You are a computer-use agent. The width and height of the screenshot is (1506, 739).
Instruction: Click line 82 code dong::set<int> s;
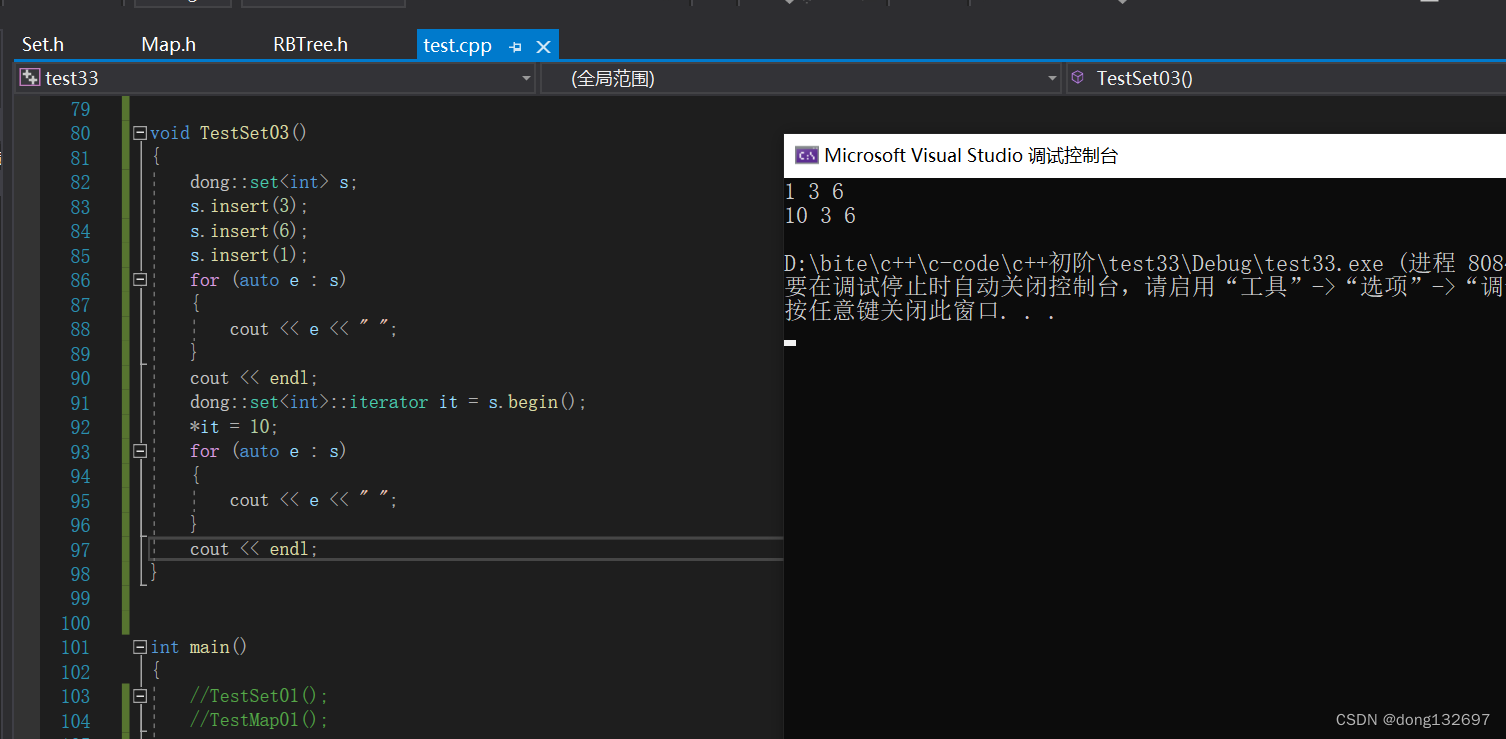(273, 182)
